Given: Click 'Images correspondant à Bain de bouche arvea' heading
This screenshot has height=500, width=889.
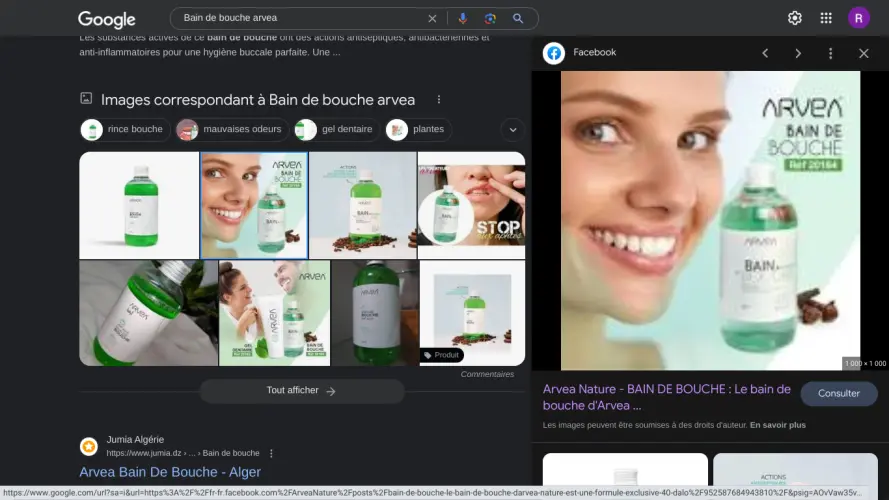Looking at the screenshot, I should (258, 100).
